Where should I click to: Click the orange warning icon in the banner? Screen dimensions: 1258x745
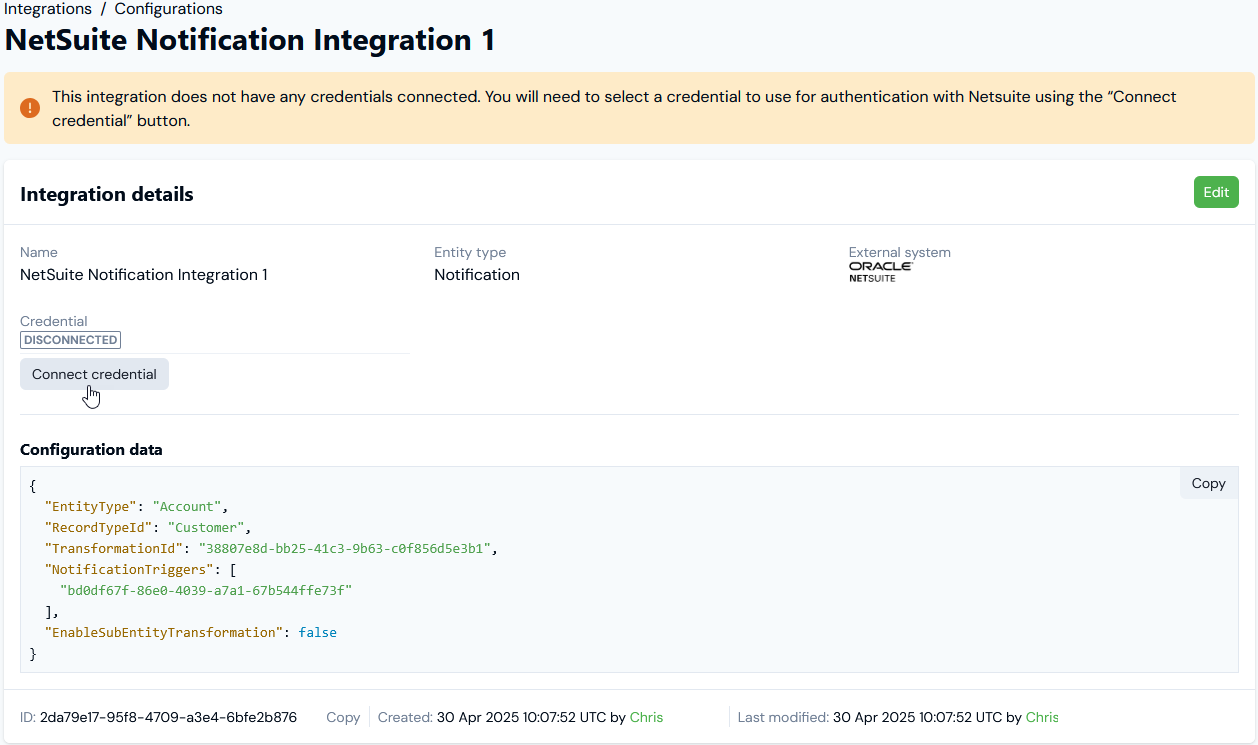point(30,108)
